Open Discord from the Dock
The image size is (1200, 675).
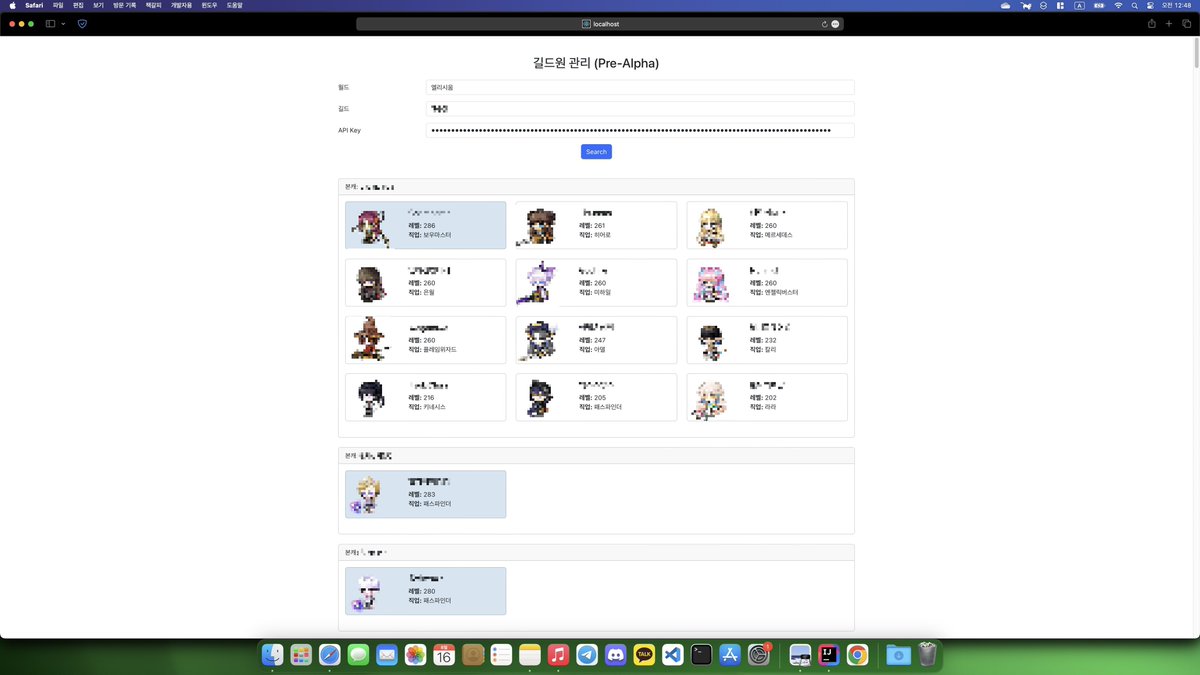[x=615, y=655]
